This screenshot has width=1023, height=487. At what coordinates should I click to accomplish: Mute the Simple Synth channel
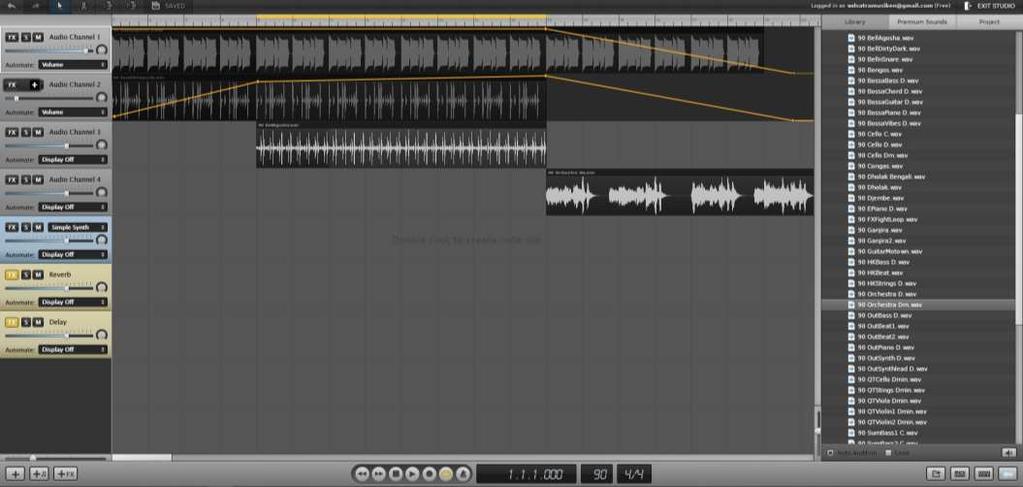(x=38, y=227)
